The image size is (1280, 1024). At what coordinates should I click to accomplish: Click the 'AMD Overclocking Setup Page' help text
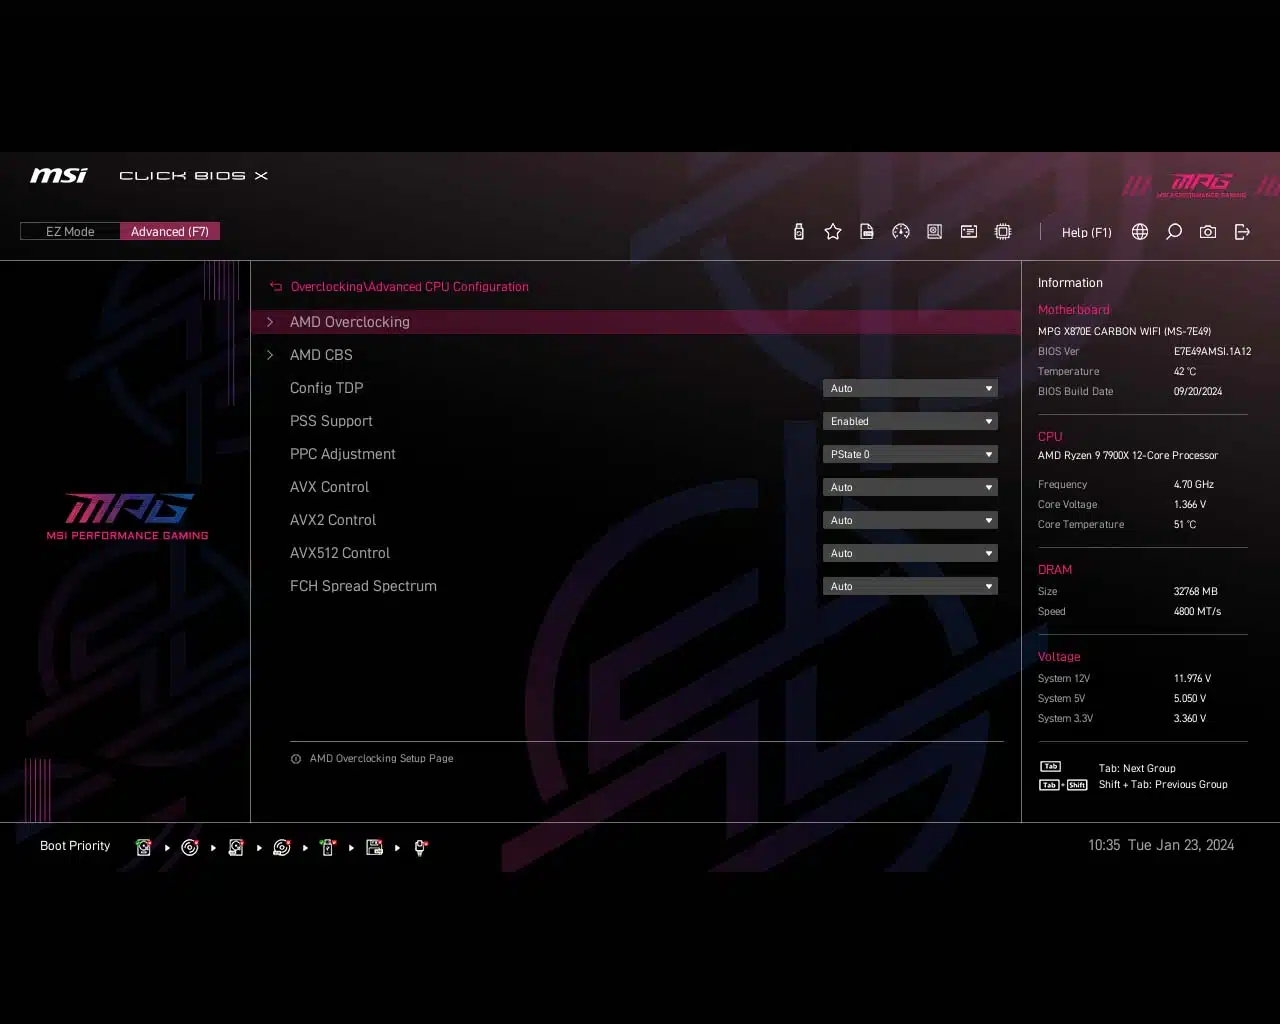tap(381, 759)
